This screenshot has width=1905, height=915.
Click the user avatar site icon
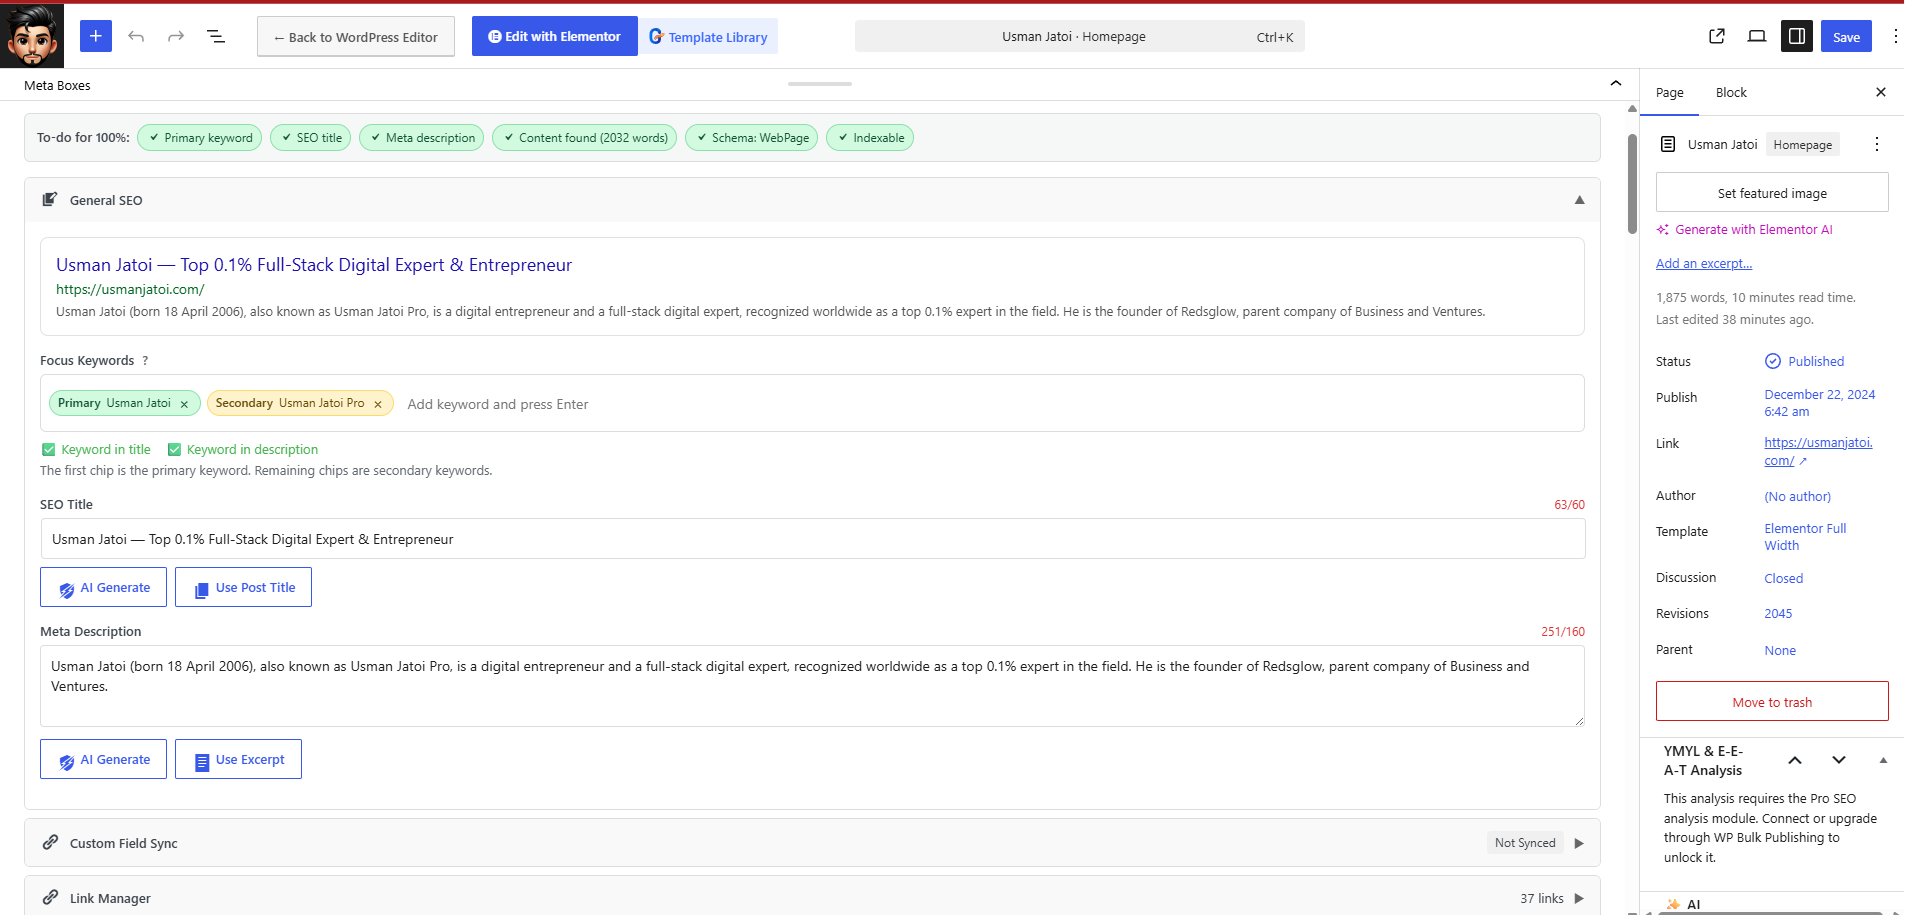(x=32, y=36)
